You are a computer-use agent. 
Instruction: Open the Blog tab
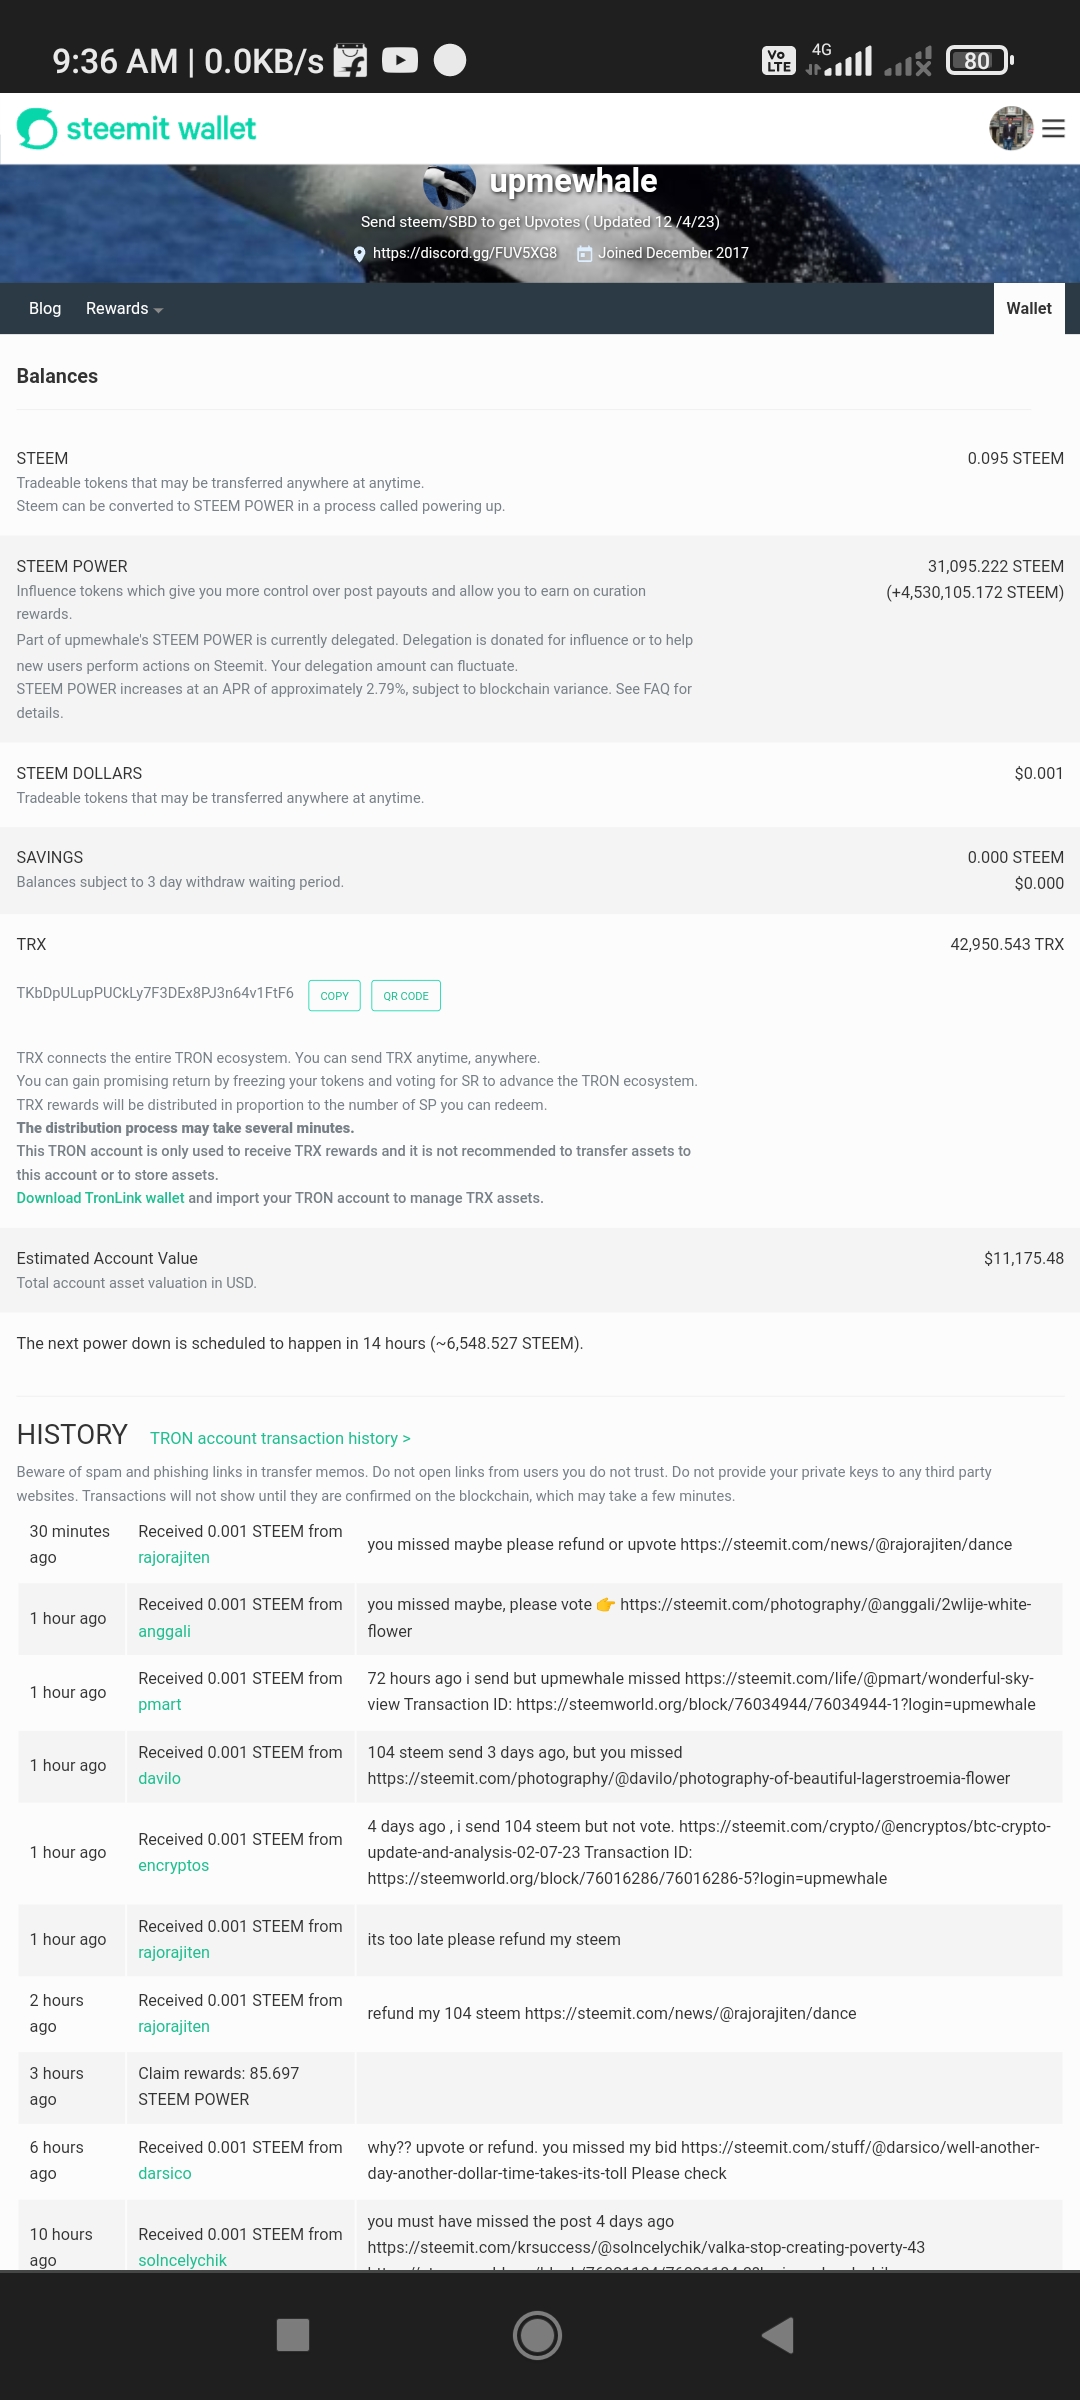(45, 309)
